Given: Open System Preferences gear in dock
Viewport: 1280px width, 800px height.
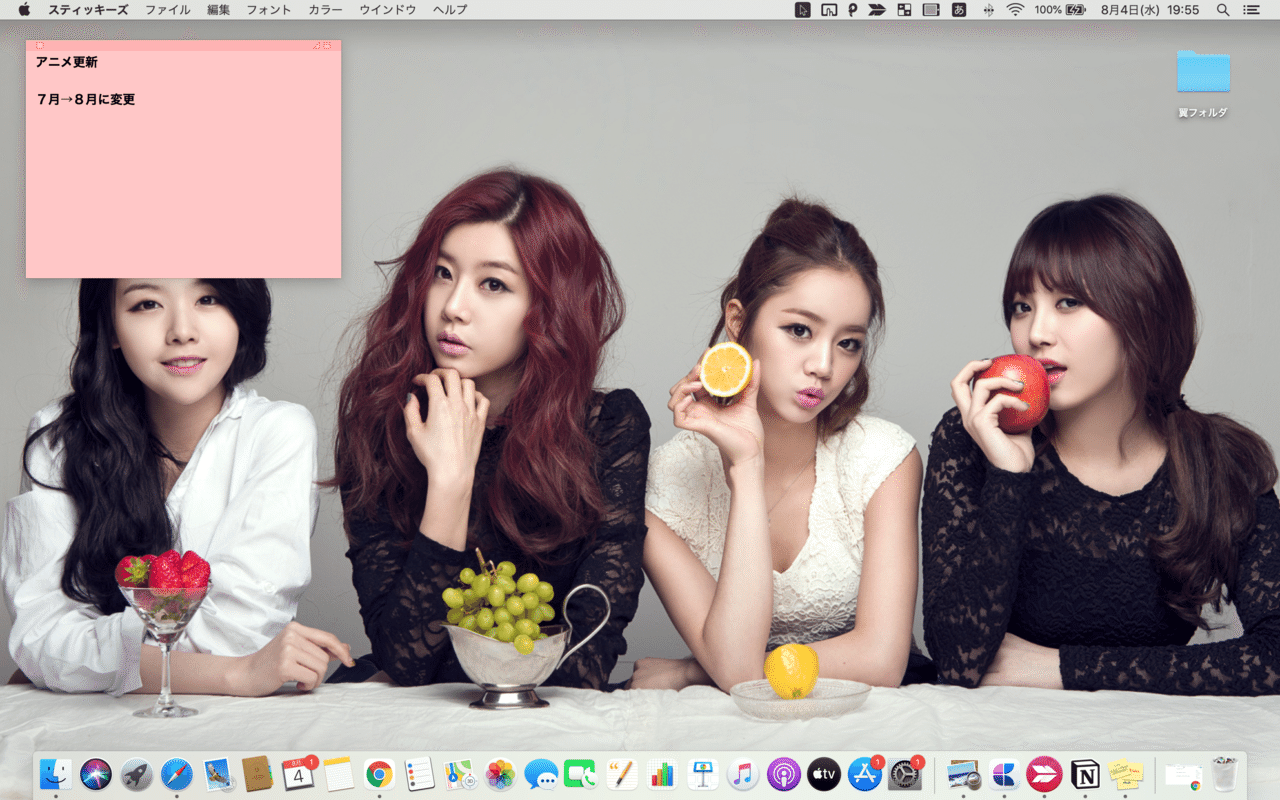Looking at the screenshot, I should pos(905,774).
